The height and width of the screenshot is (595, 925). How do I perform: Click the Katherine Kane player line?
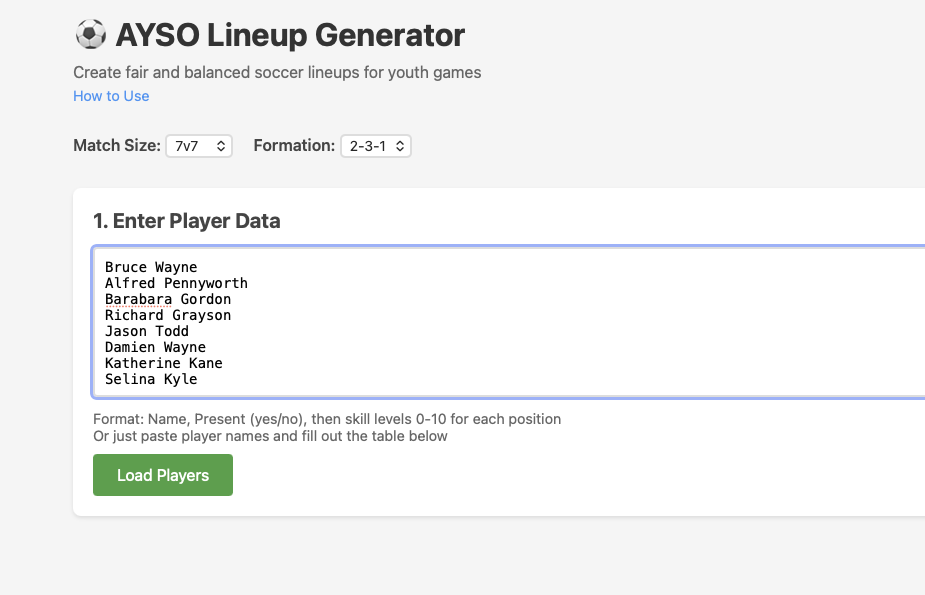point(163,363)
